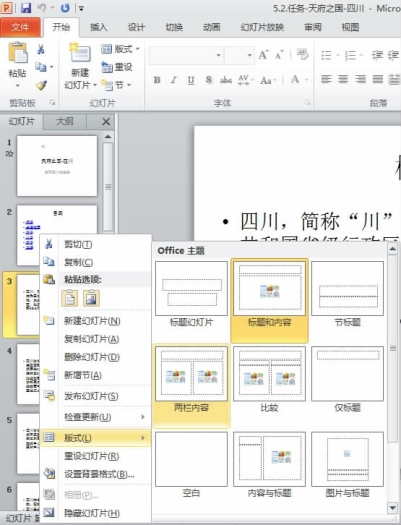Choose 设置背景格式 in context menu
The image size is (401, 525).
[x=95, y=474]
